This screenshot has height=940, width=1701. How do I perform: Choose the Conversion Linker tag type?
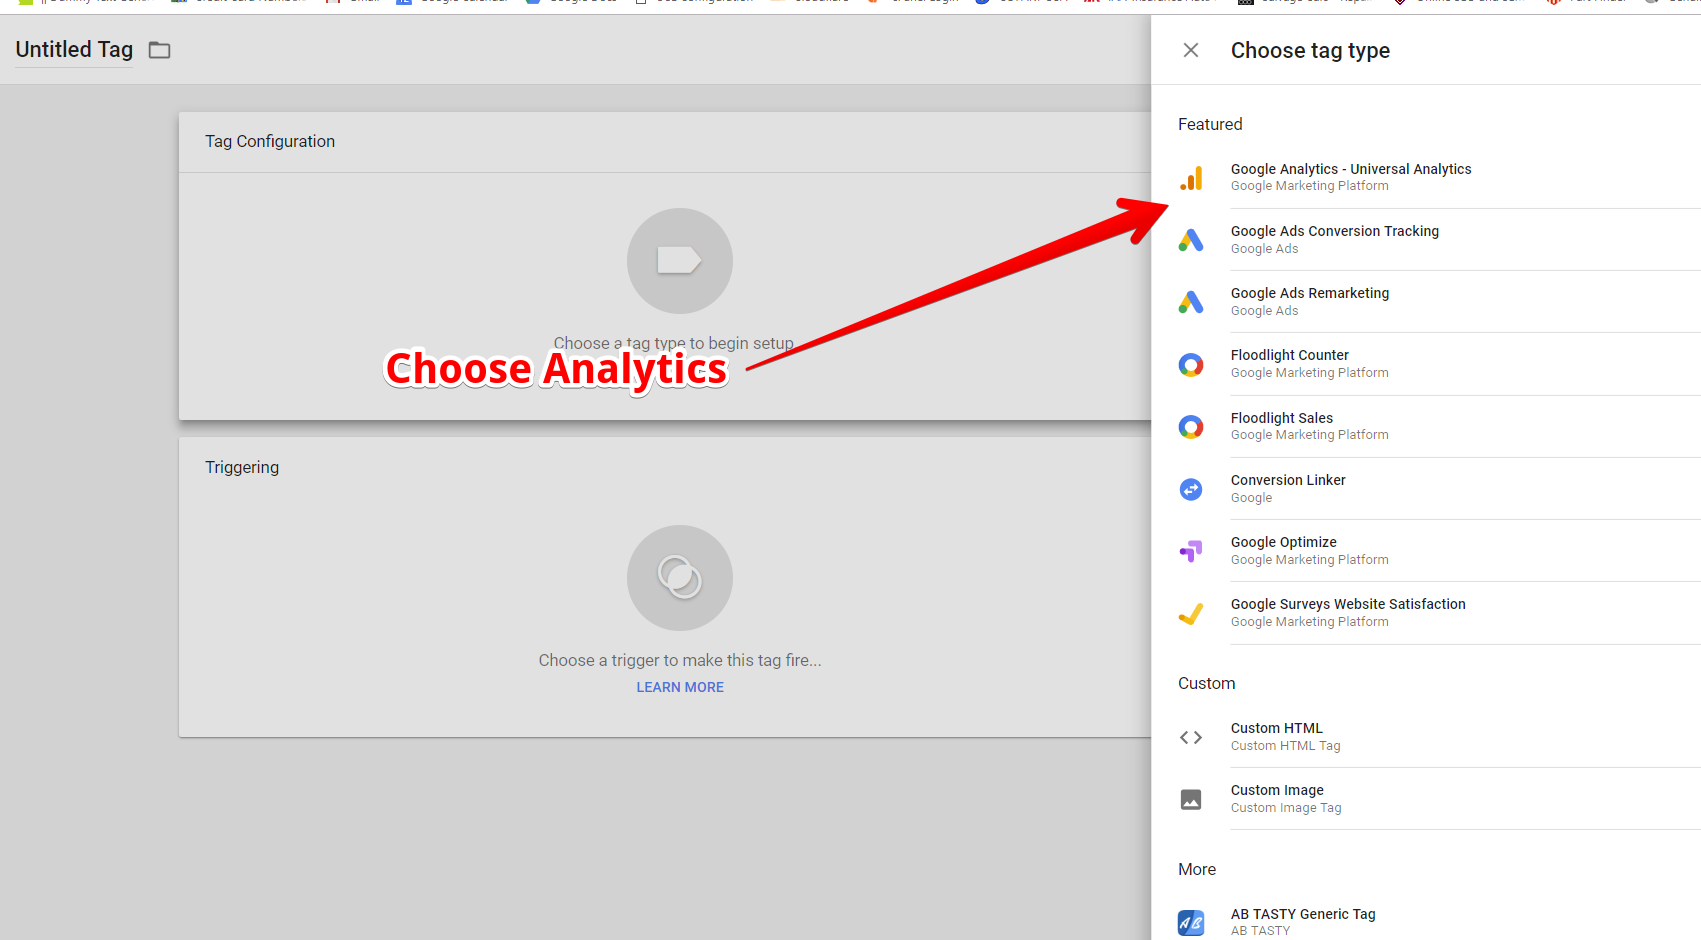click(1426, 489)
